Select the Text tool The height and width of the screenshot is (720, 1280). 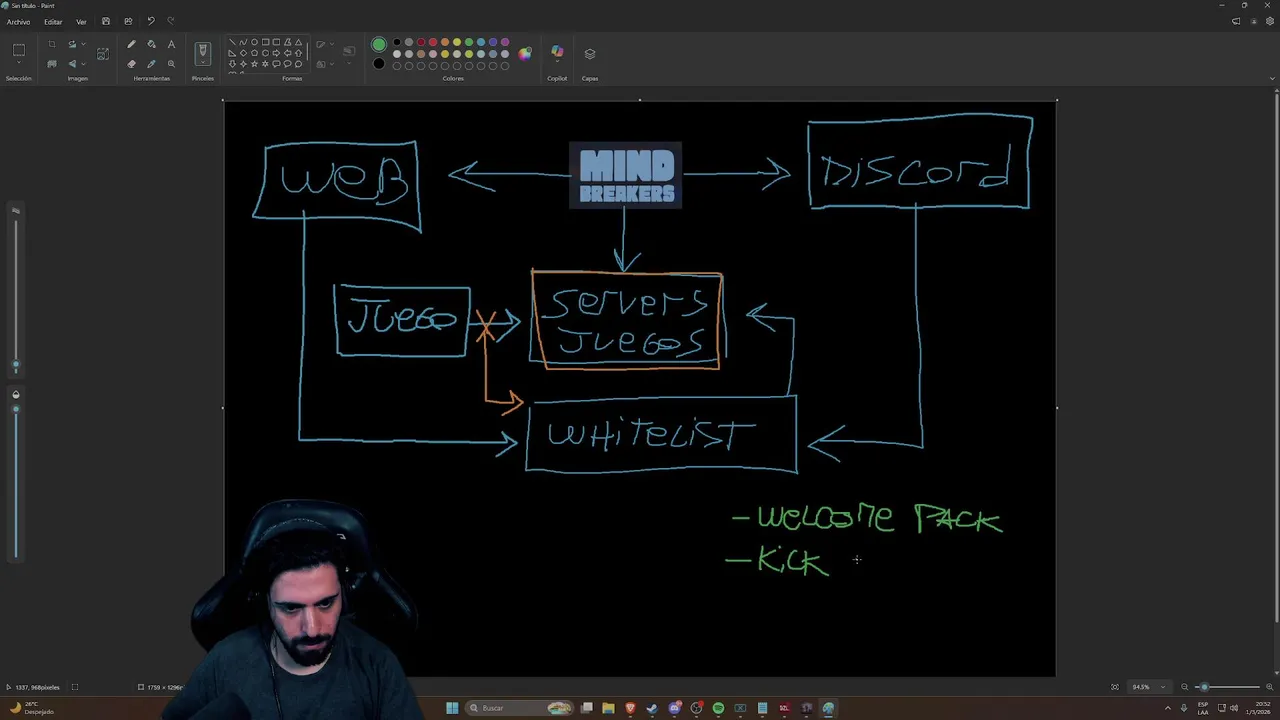pyautogui.click(x=171, y=44)
